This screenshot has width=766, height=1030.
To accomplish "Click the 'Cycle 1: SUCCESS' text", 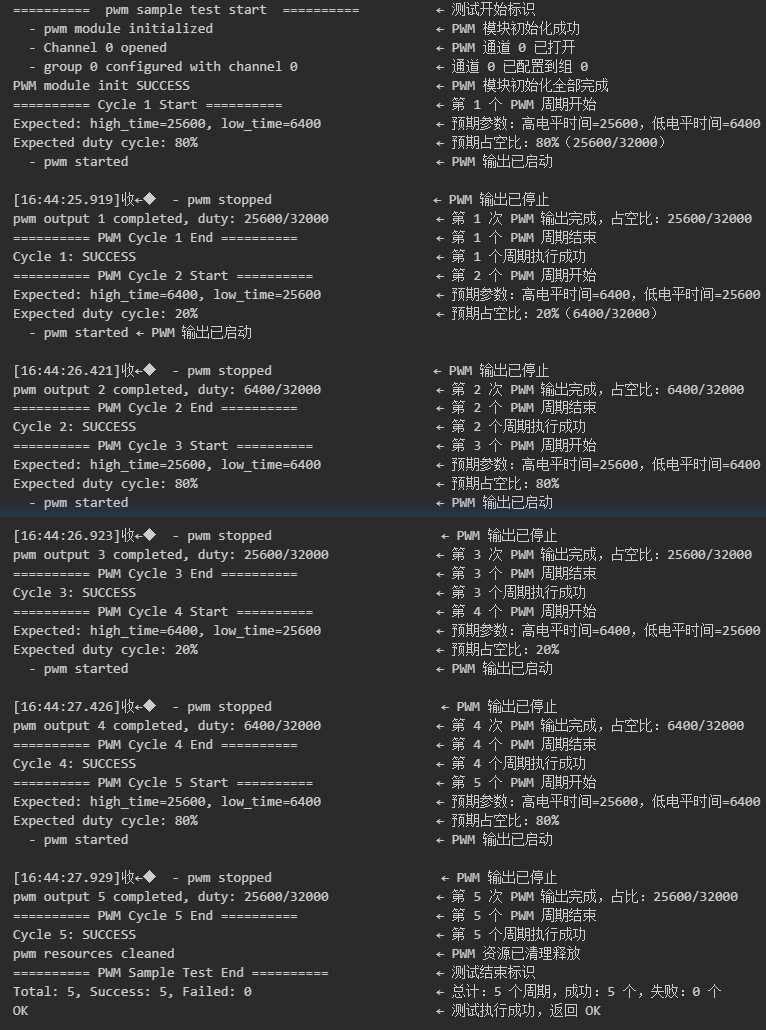I will coord(74,257).
